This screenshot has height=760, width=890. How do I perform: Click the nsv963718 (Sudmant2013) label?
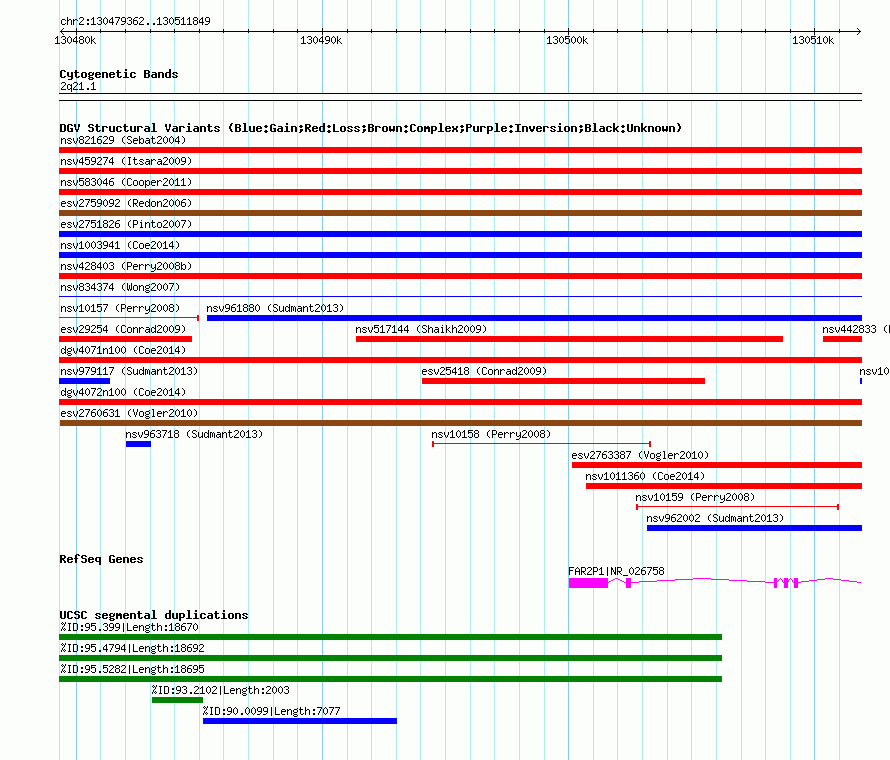click(x=194, y=434)
